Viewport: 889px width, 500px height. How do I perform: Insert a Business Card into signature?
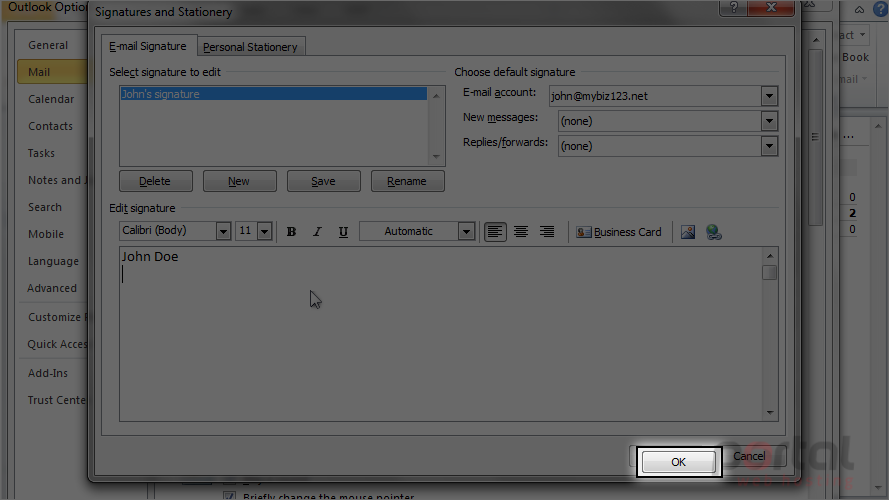point(619,232)
